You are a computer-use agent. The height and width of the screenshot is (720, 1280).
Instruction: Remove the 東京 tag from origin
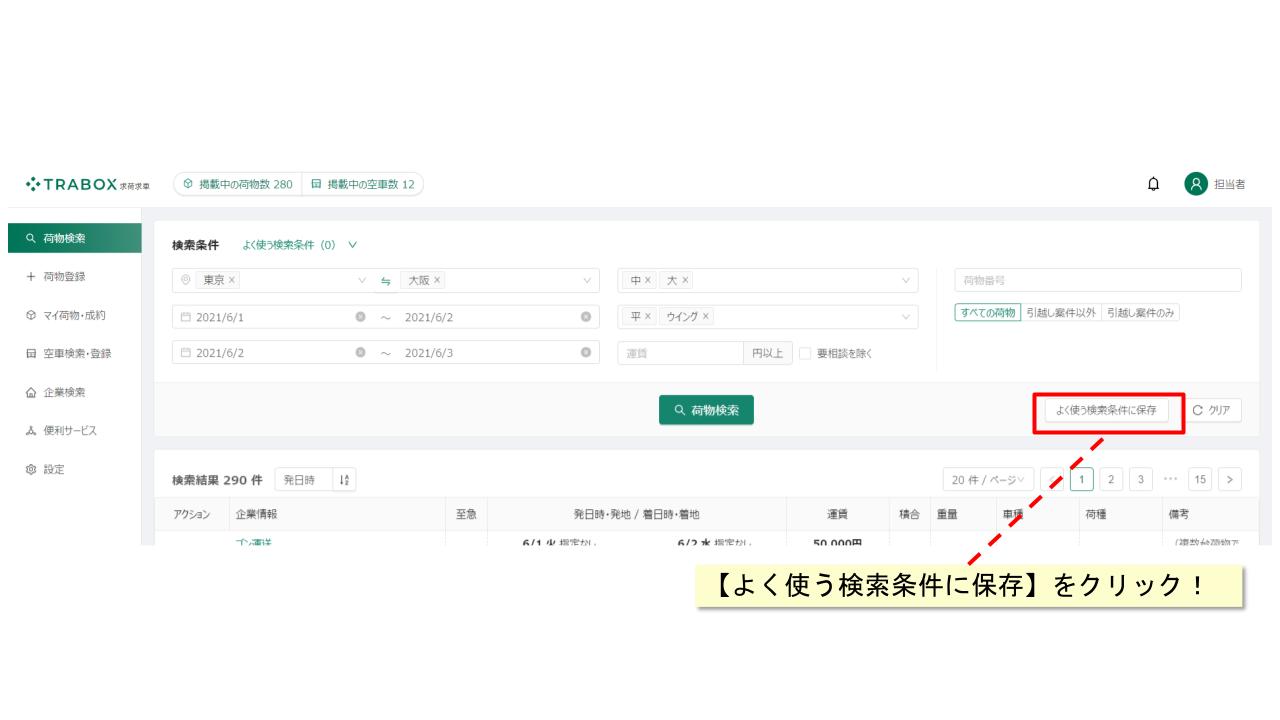tap(232, 280)
